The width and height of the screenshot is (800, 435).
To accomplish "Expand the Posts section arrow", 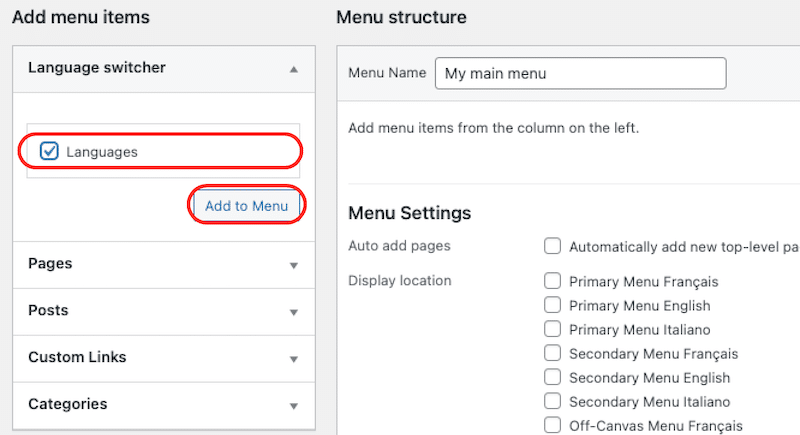I will (293, 312).
